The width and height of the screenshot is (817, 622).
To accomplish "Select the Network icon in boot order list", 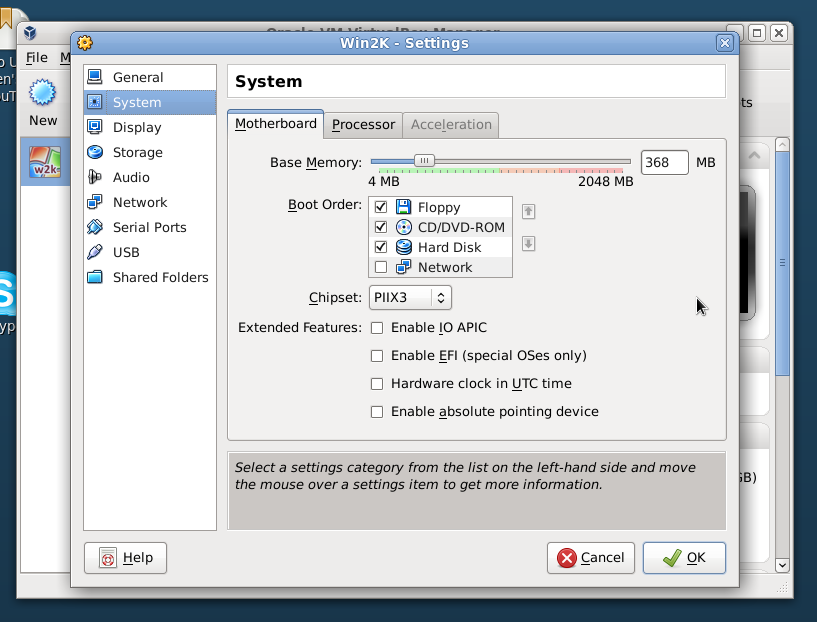I will point(403,267).
